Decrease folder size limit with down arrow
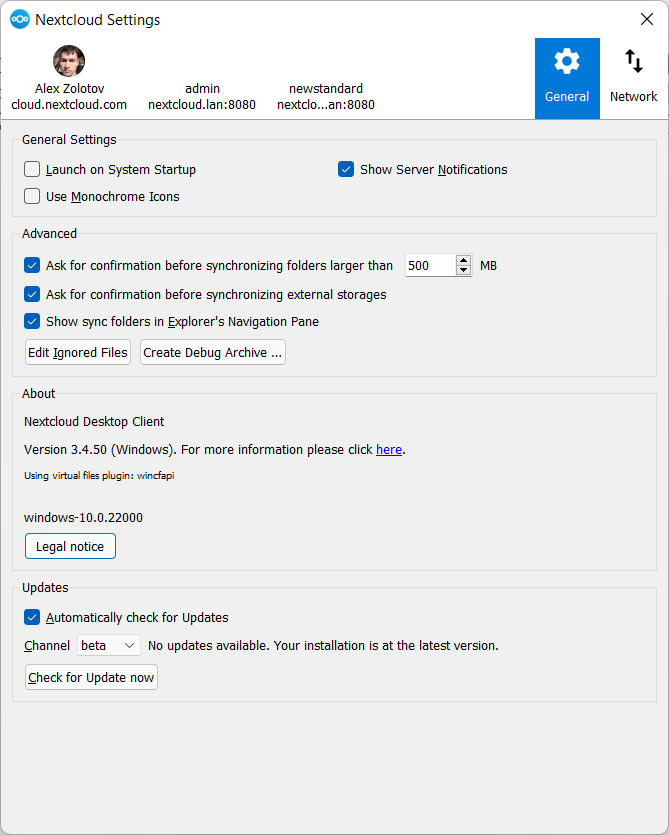669x835 pixels. pyautogui.click(x=463, y=270)
